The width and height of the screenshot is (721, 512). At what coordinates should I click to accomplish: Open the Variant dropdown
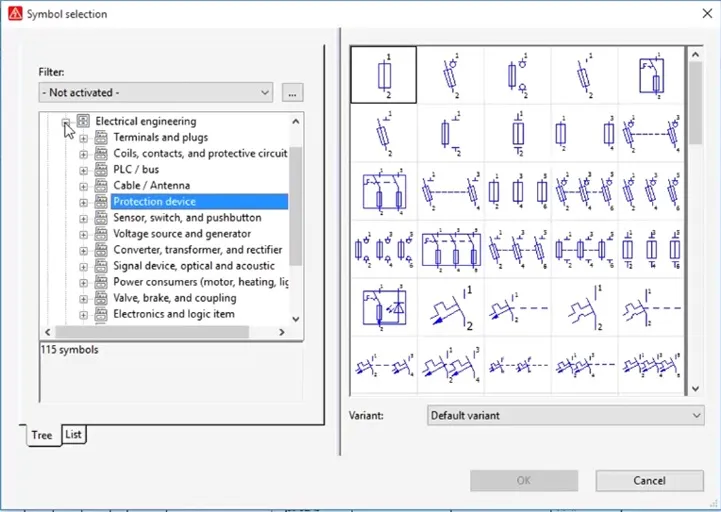tap(565, 415)
